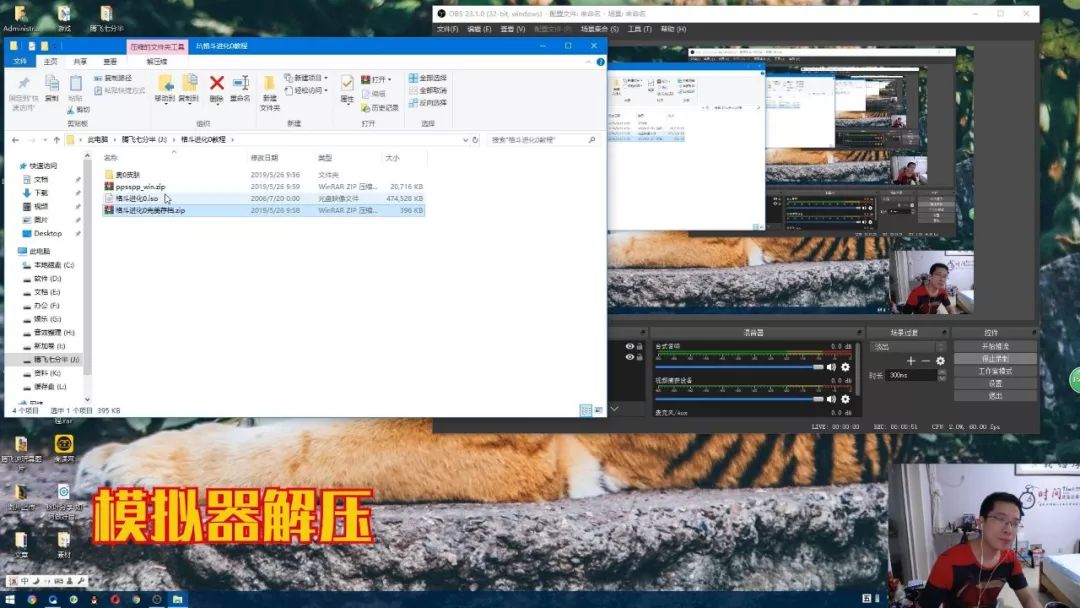Click File Explorer icon in Windows taskbar

[177, 600]
